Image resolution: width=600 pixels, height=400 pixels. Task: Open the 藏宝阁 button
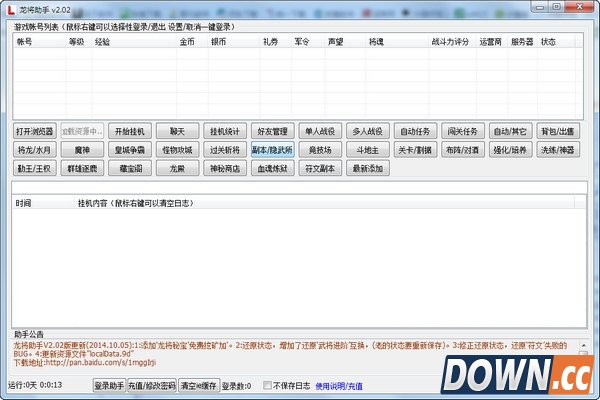point(130,168)
